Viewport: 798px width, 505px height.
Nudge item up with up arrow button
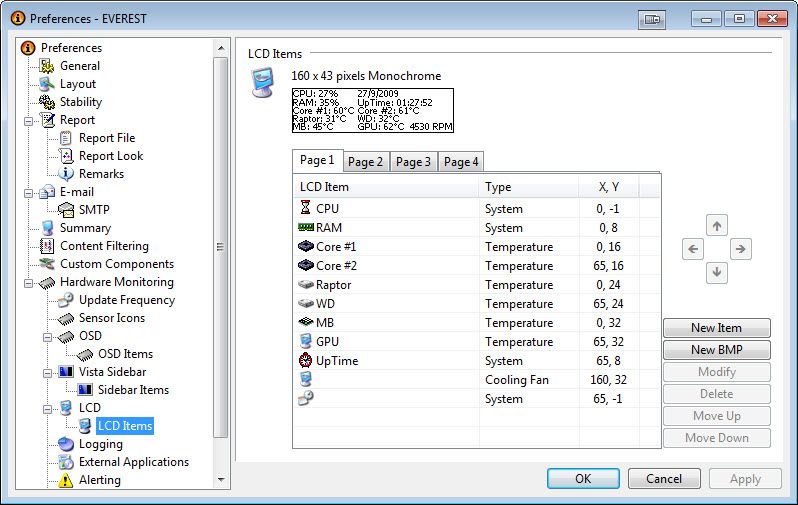click(x=717, y=226)
